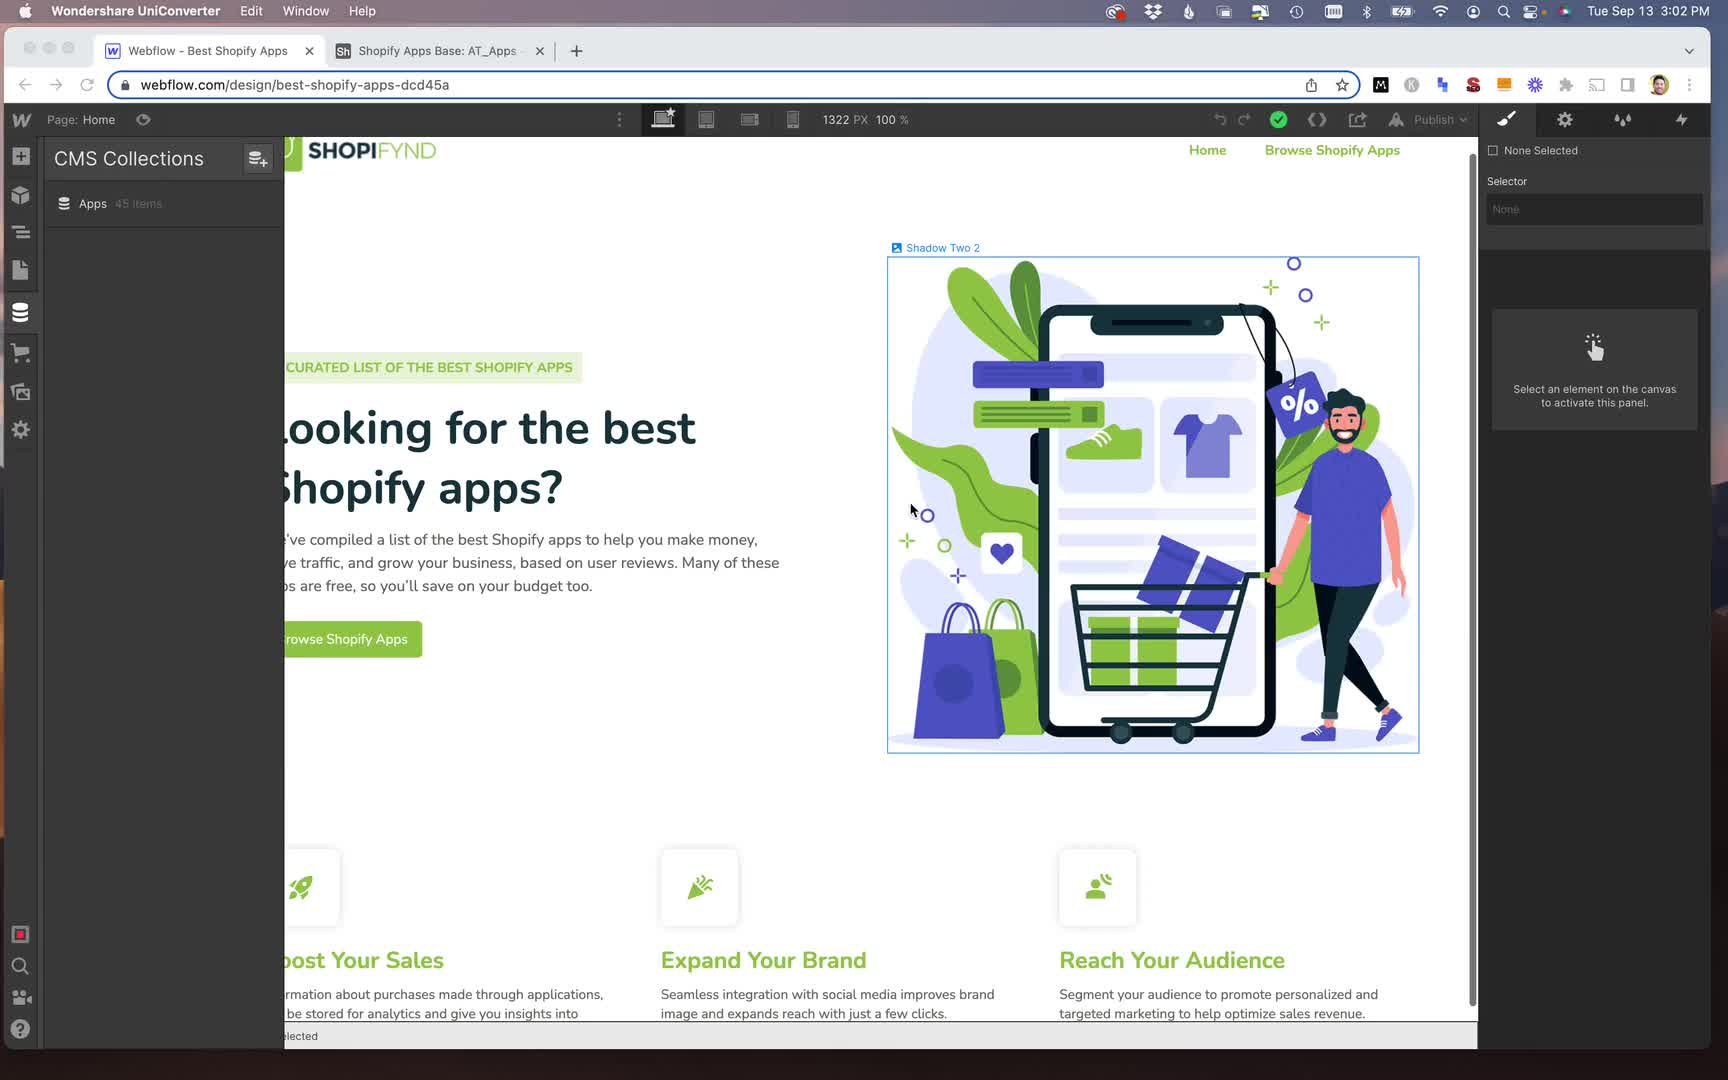Switch to the Style brush tab
The height and width of the screenshot is (1080, 1728).
click(x=1506, y=119)
